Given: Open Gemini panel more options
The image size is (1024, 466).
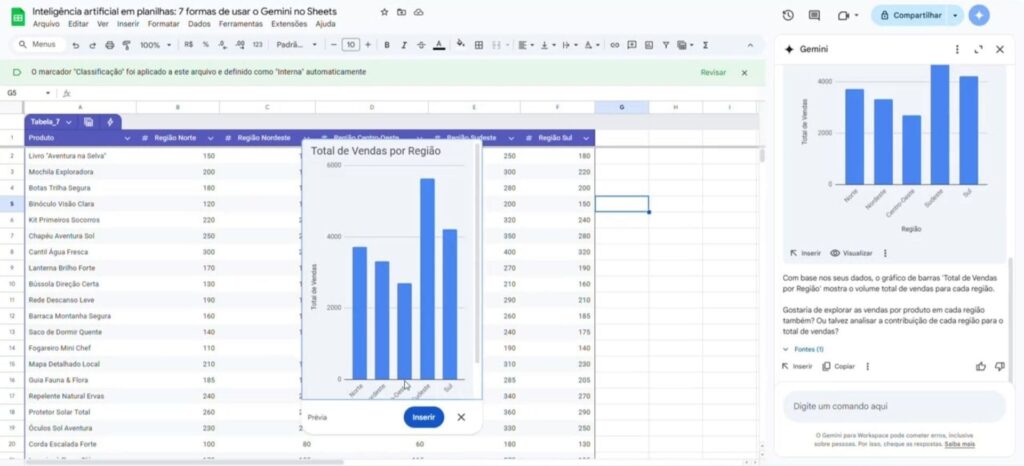Looking at the screenshot, I should [957, 50].
